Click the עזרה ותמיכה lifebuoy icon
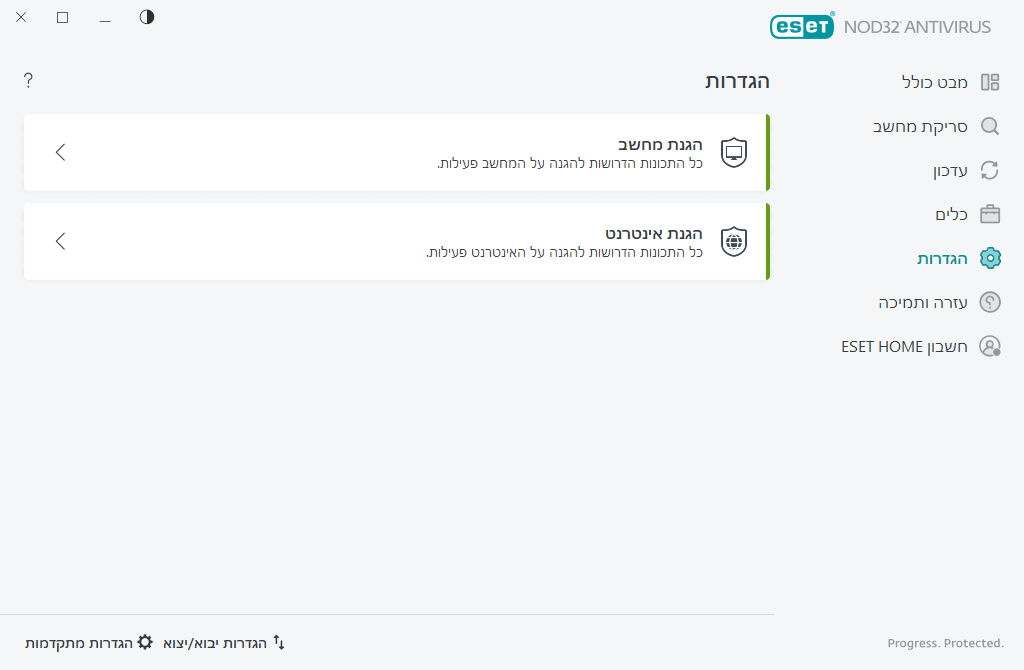The height and width of the screenshot is (670, 1024). (x=990, y=302)
